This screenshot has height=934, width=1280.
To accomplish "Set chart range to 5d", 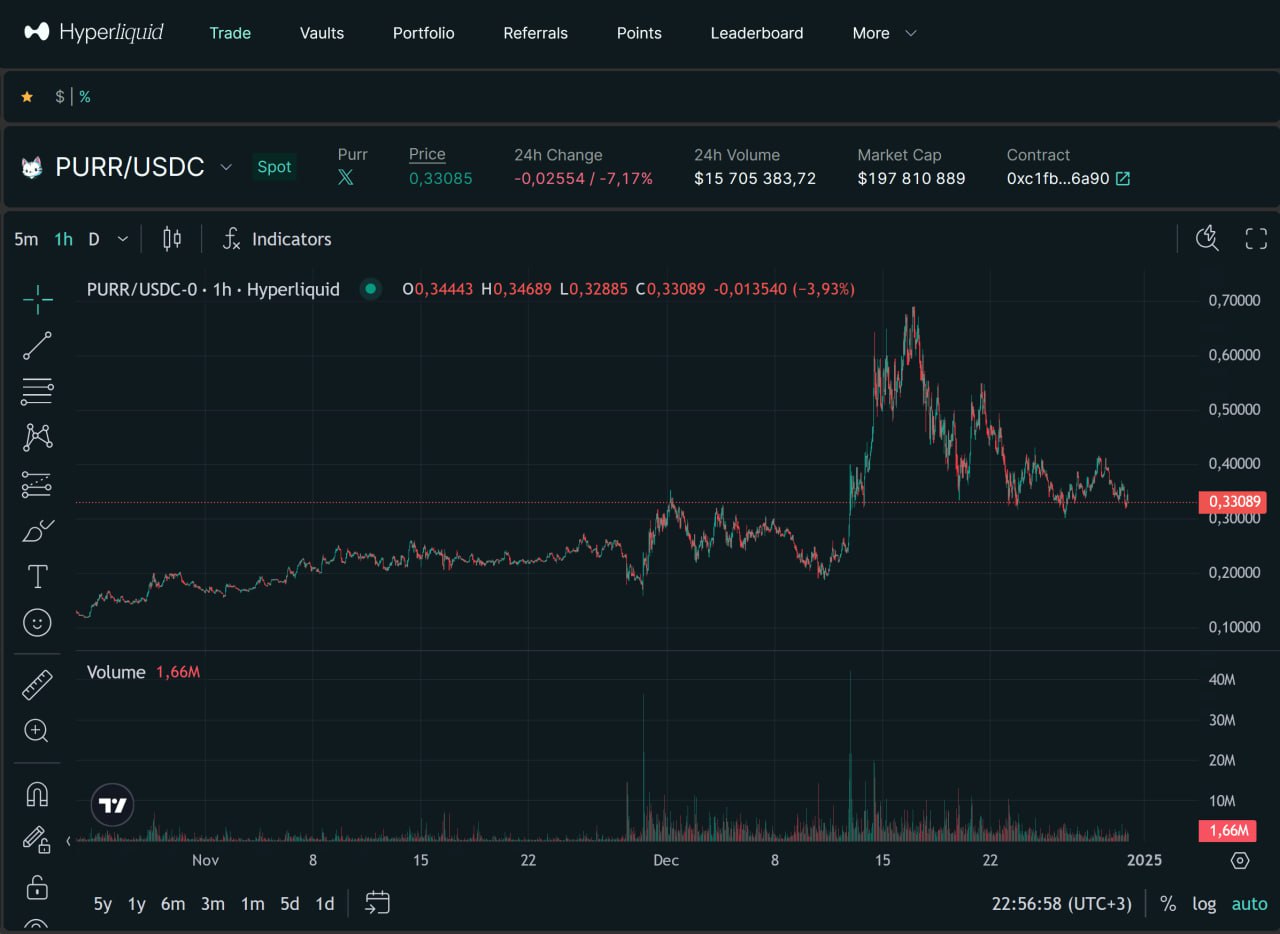I will click(x=290, y=904).
